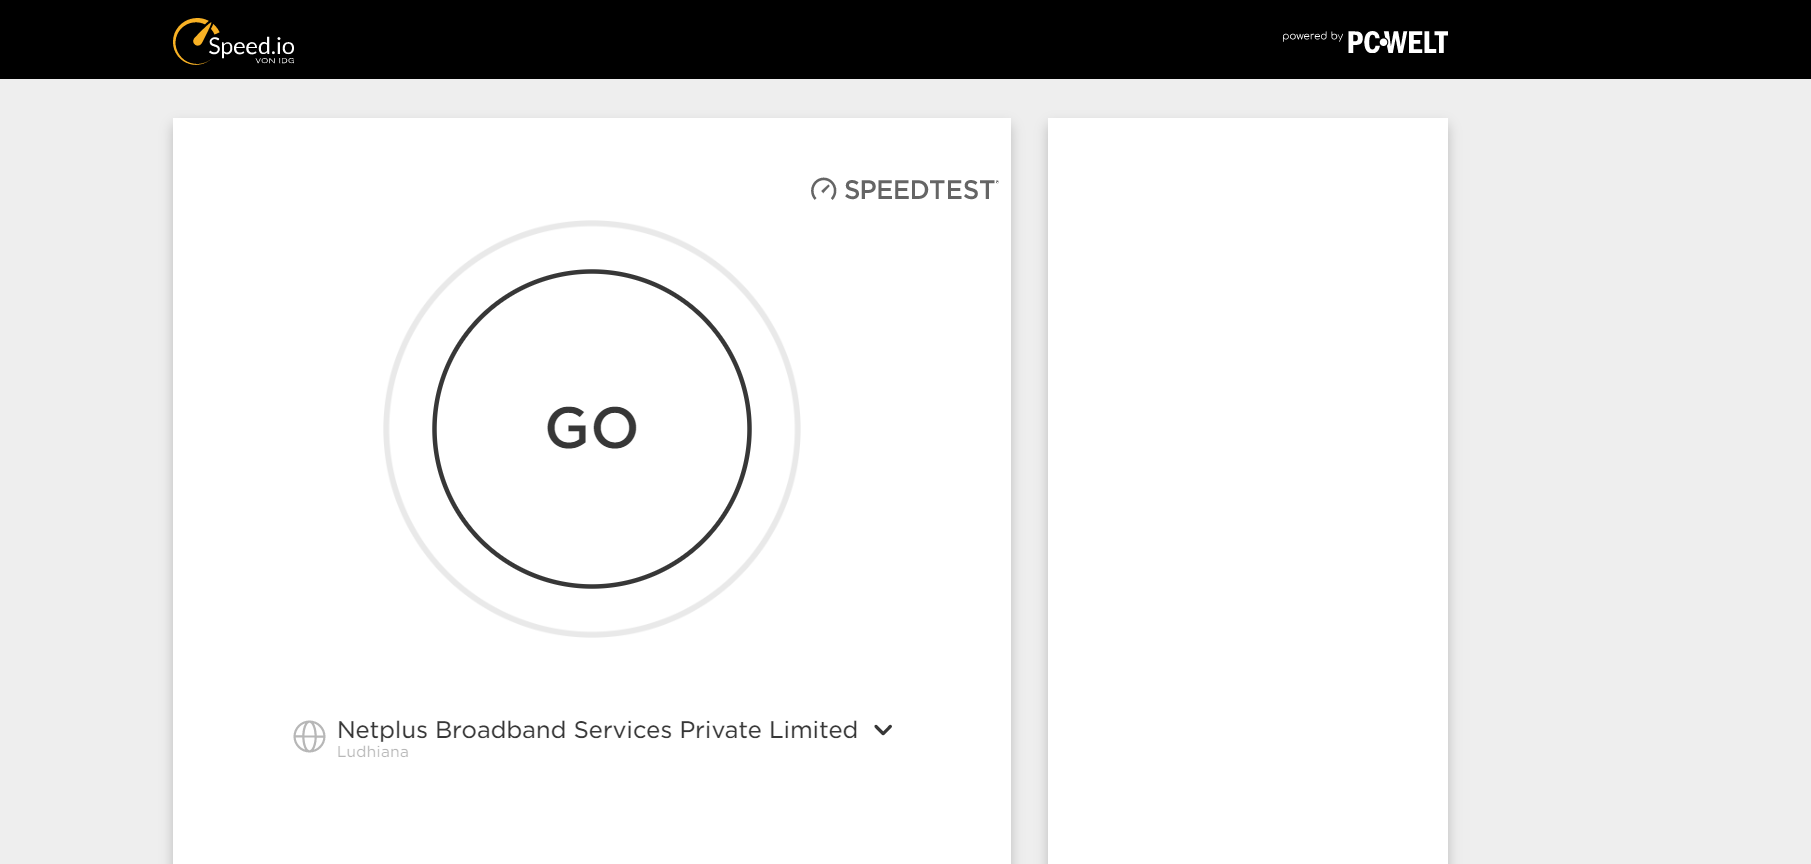Screen dimensions: 1811x864
Task: Click the SPEEDTEST wordmark
Action: point(919,190)
